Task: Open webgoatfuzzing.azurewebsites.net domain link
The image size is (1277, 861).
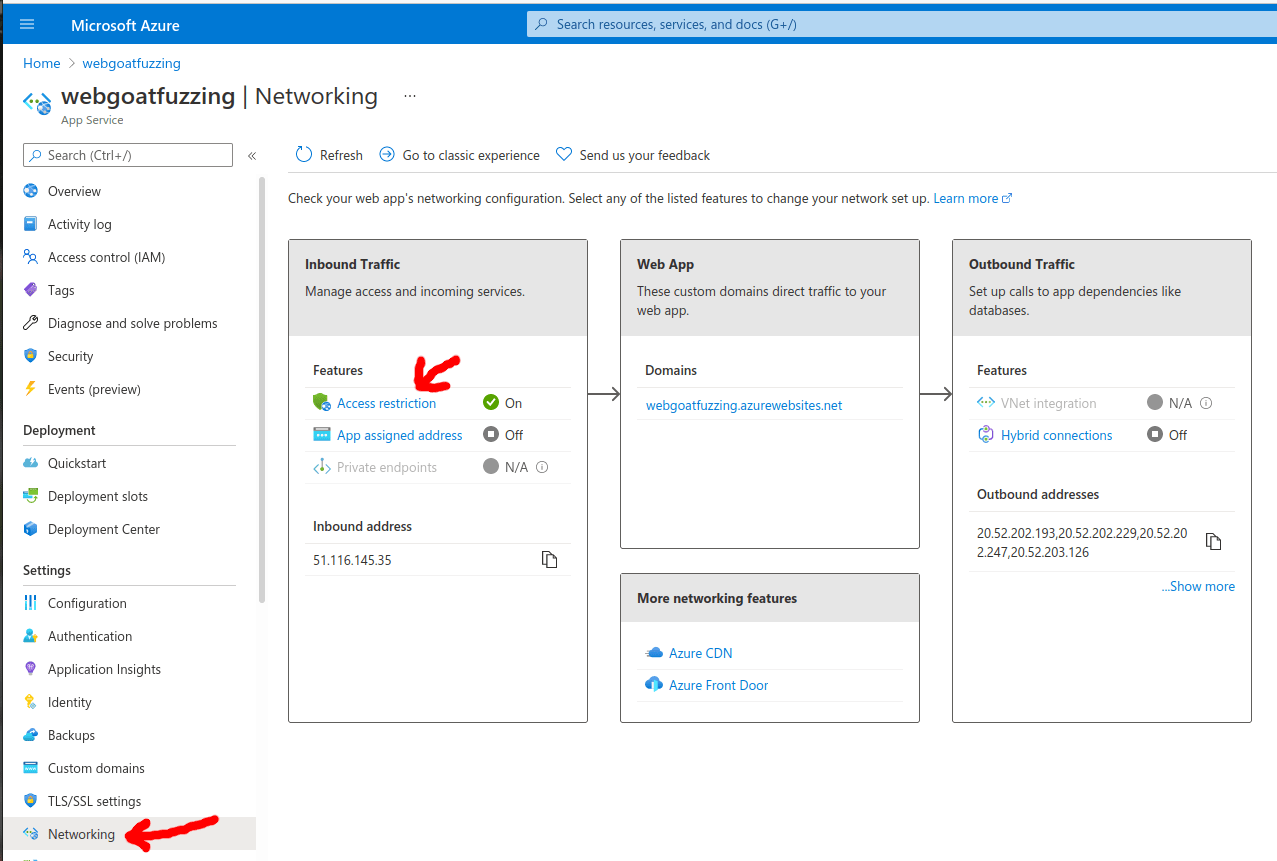Action: point(744,405)
